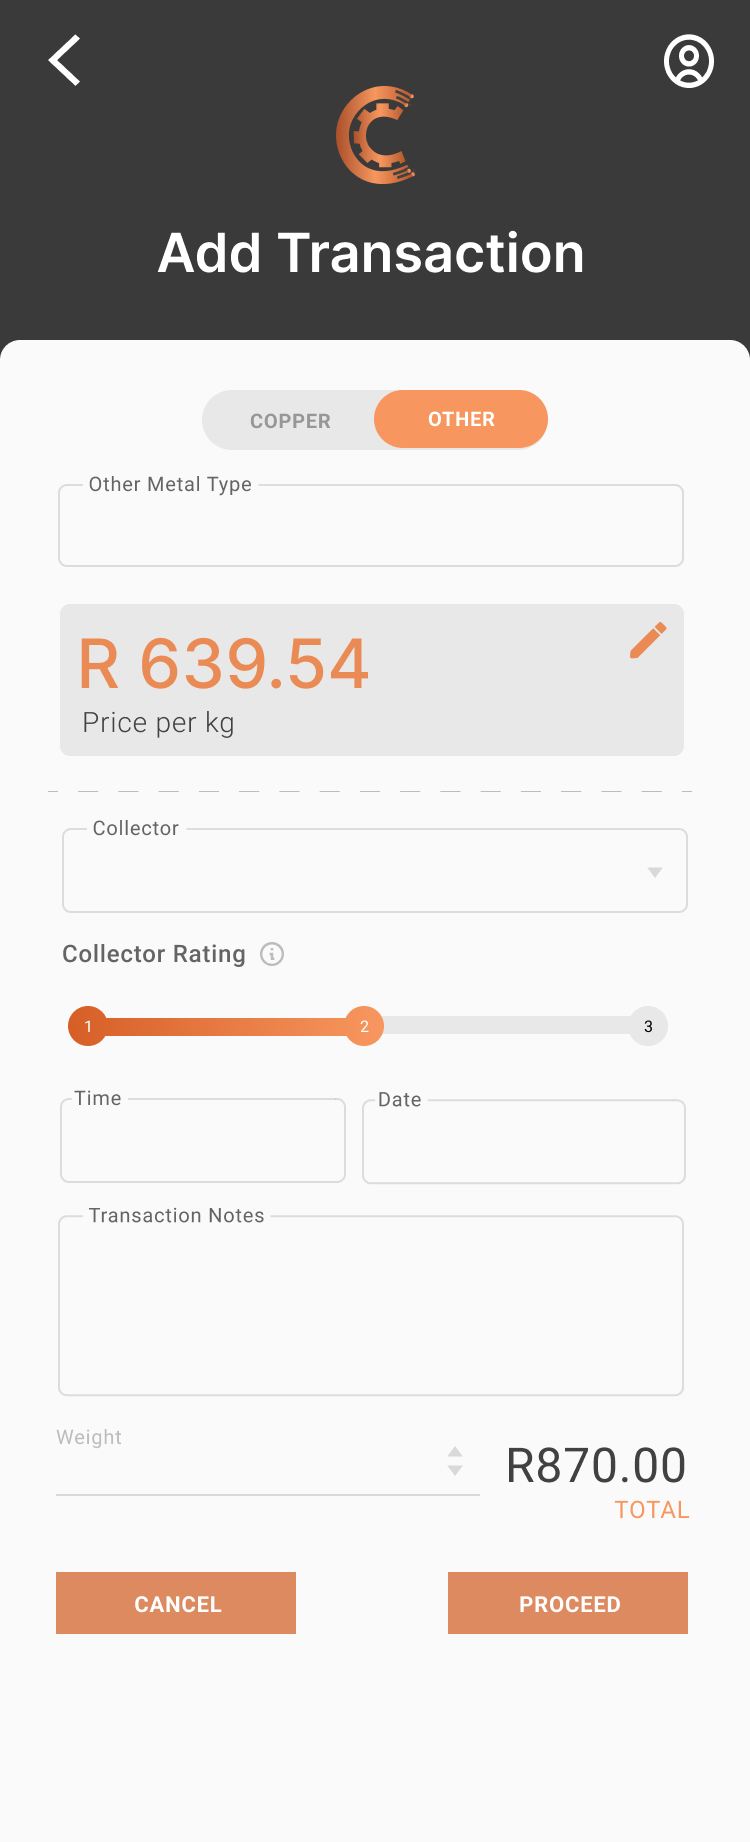750x1842 pixels.
Task: Click the copper gear logo
Action: tap(376, 136)
